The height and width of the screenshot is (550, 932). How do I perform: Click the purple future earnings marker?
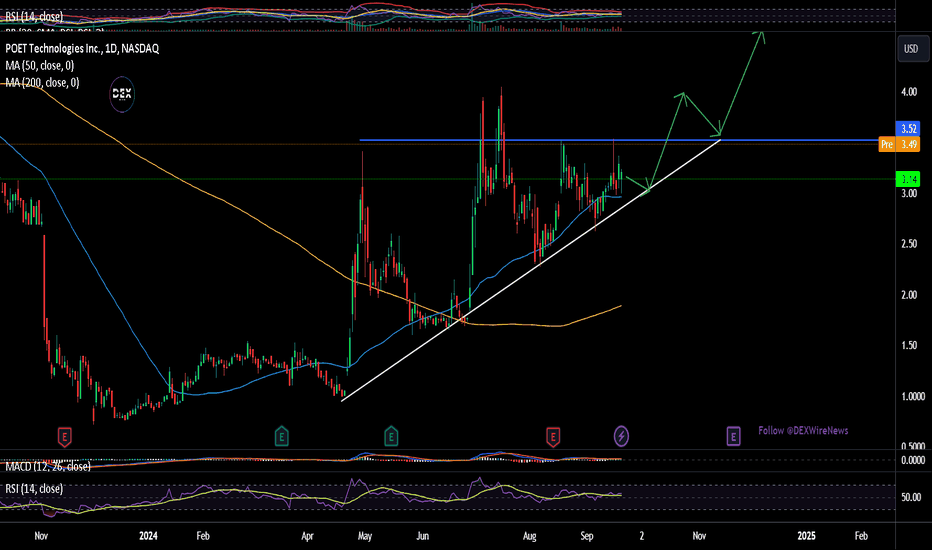[x=733, y=437]
